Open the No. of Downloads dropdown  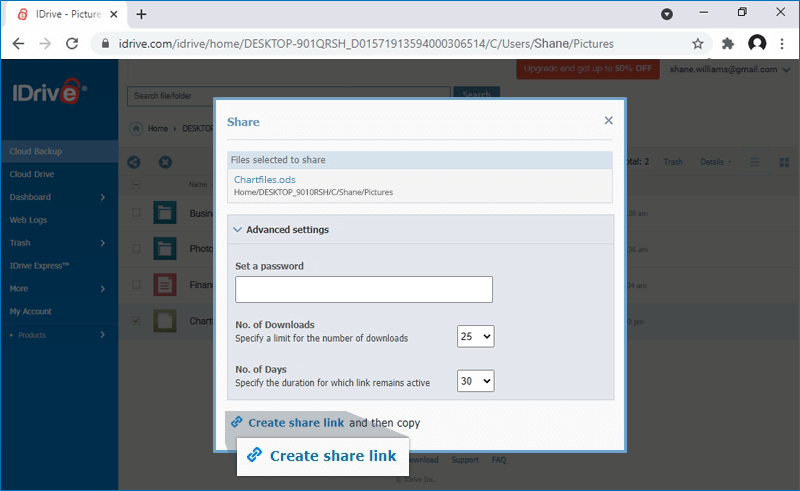click(476, 336)
